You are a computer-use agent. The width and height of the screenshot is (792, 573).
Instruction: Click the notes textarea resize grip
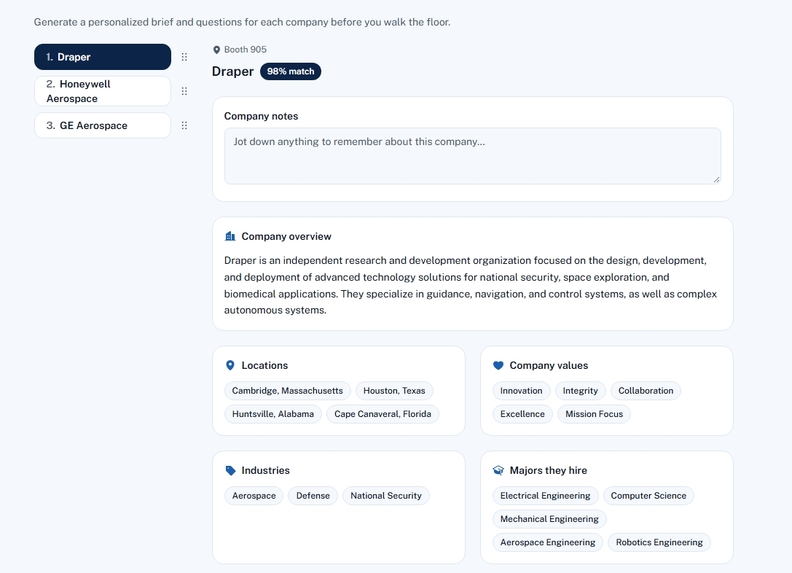[716, 179]
